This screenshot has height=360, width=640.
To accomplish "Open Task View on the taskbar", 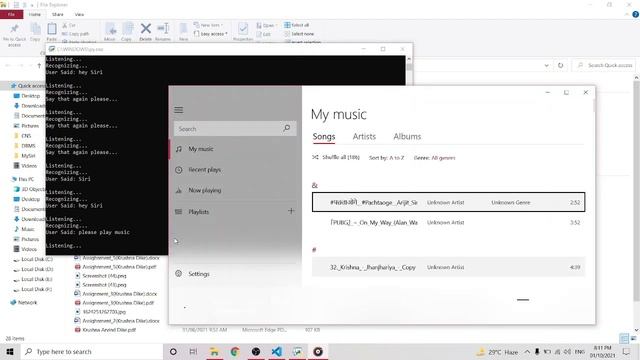I will (193, 351).
